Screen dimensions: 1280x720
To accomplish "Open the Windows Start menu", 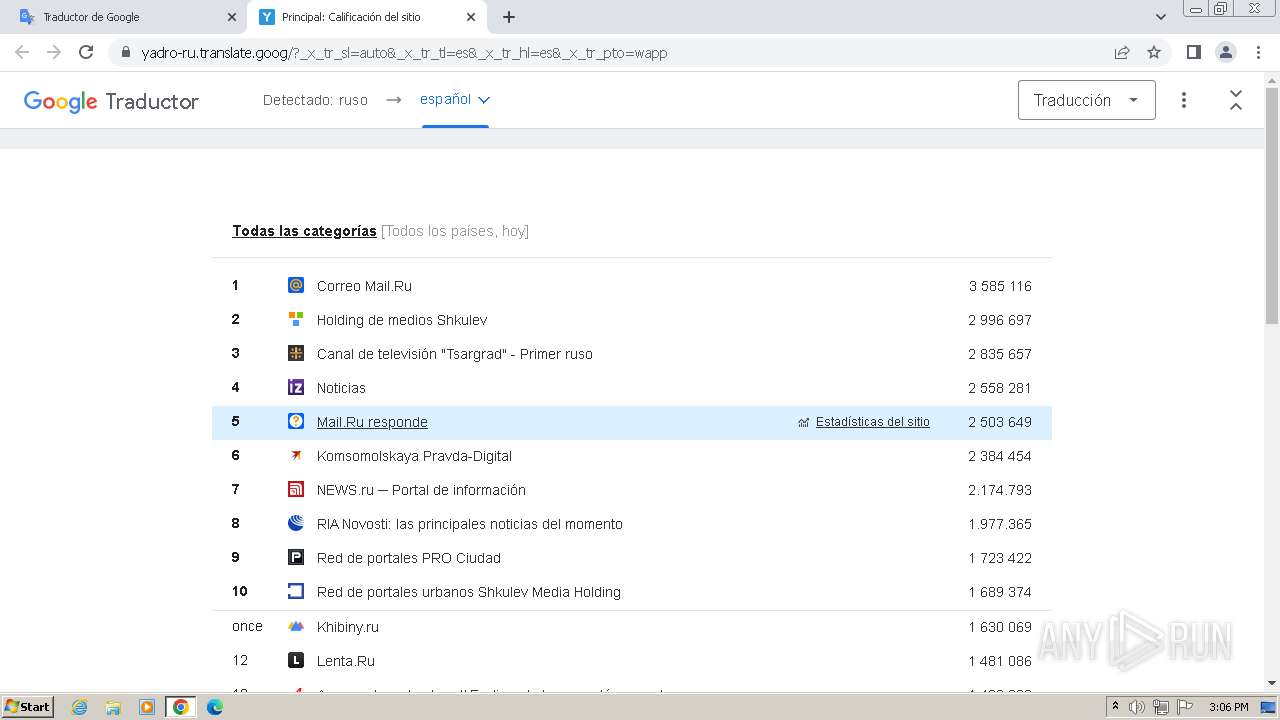I will 28,707.
